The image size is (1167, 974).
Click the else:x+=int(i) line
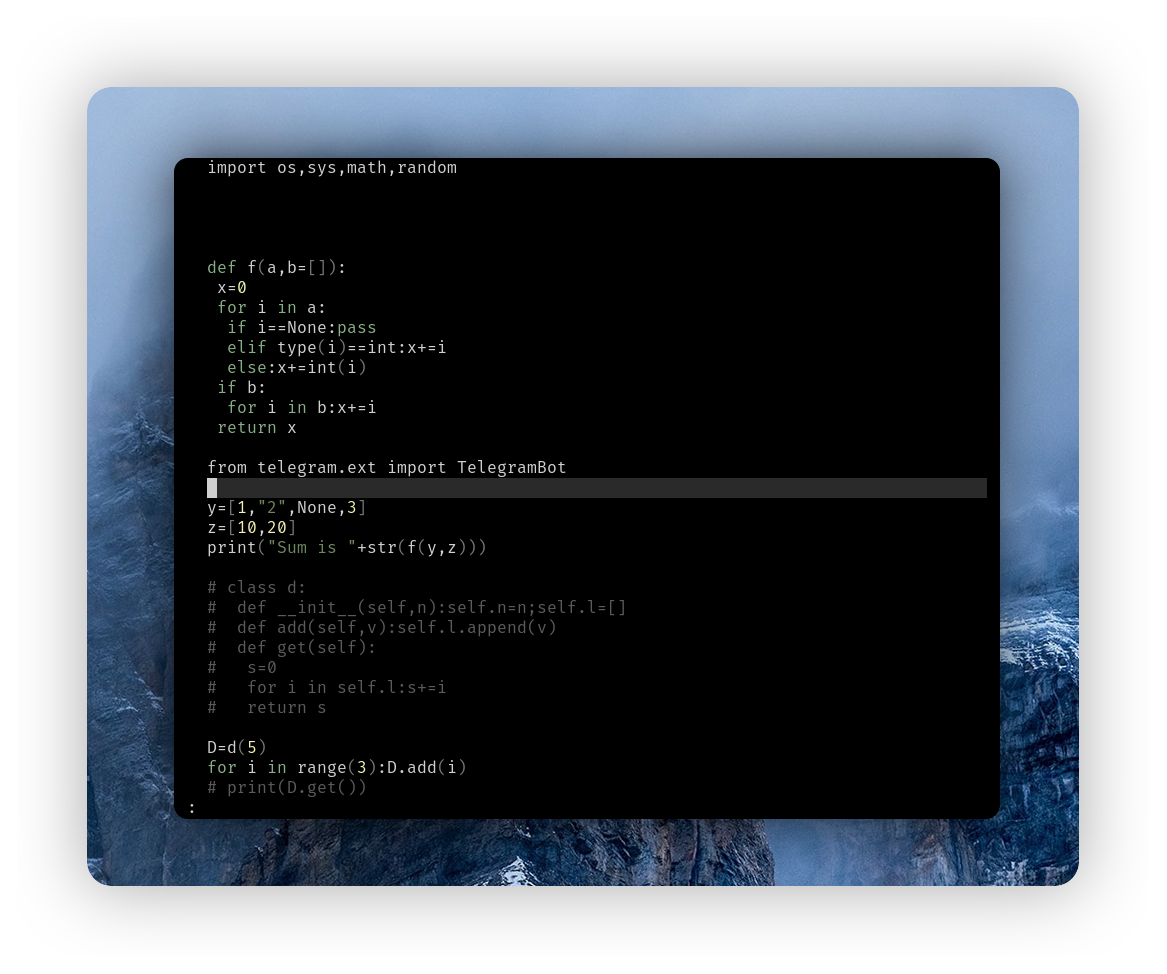[297, 368]
